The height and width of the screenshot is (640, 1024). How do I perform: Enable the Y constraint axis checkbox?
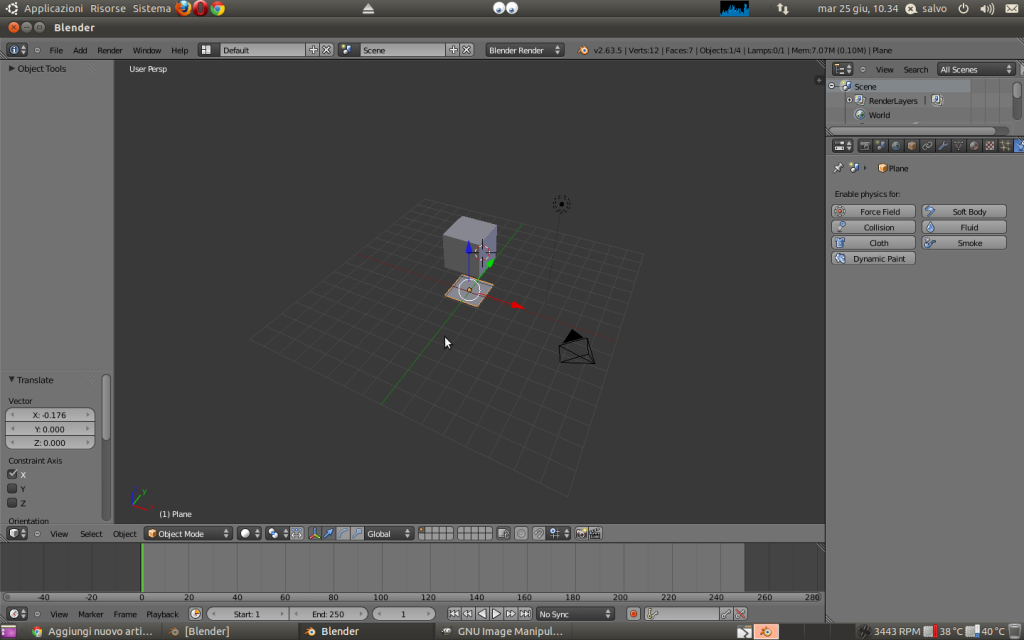13,489
